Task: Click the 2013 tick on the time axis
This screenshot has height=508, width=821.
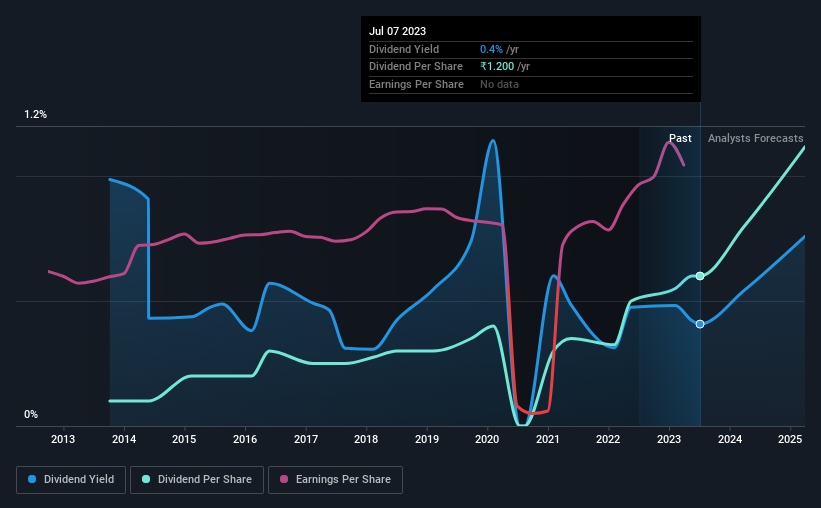Action: point(63,439)
